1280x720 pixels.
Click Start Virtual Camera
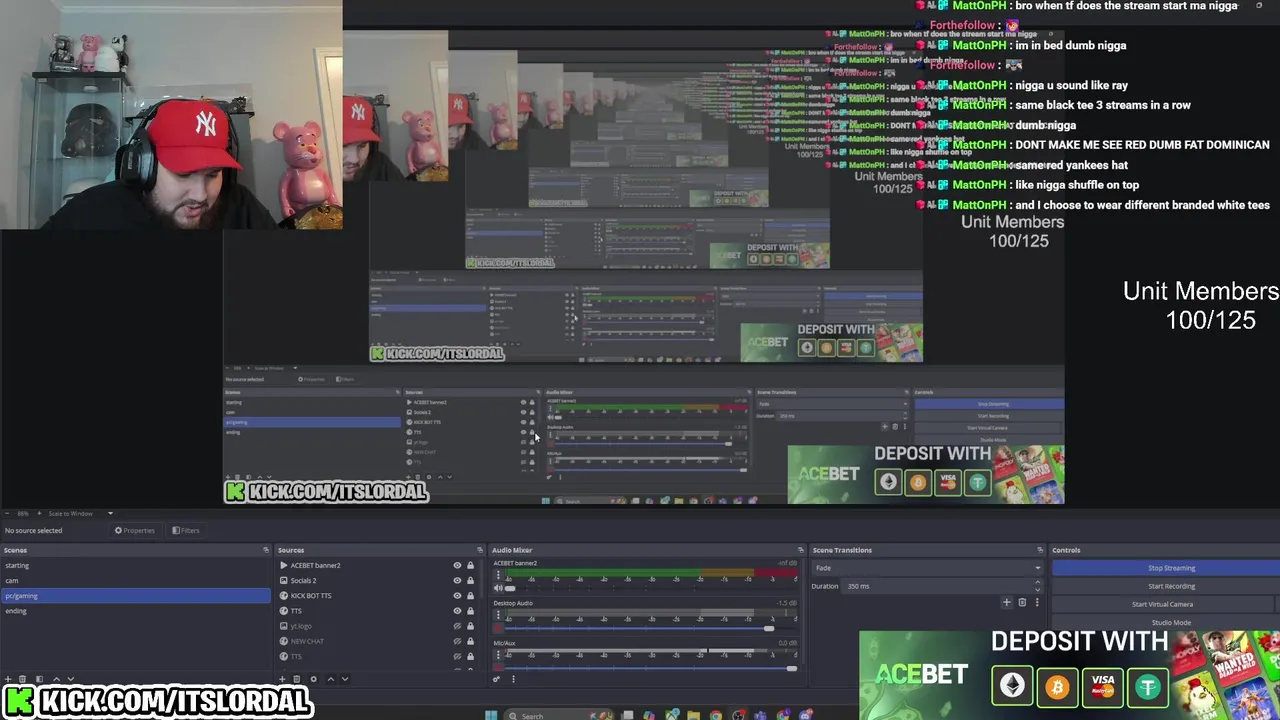click(1162, 604)
